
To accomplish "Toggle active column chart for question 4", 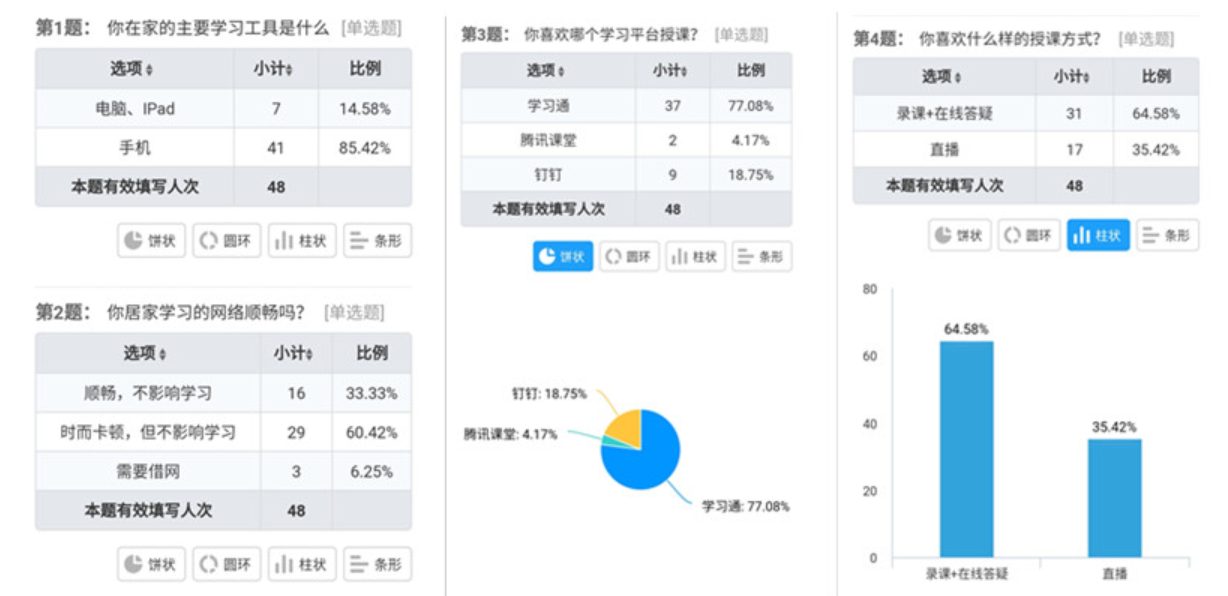I will [x=1097, y=235].
